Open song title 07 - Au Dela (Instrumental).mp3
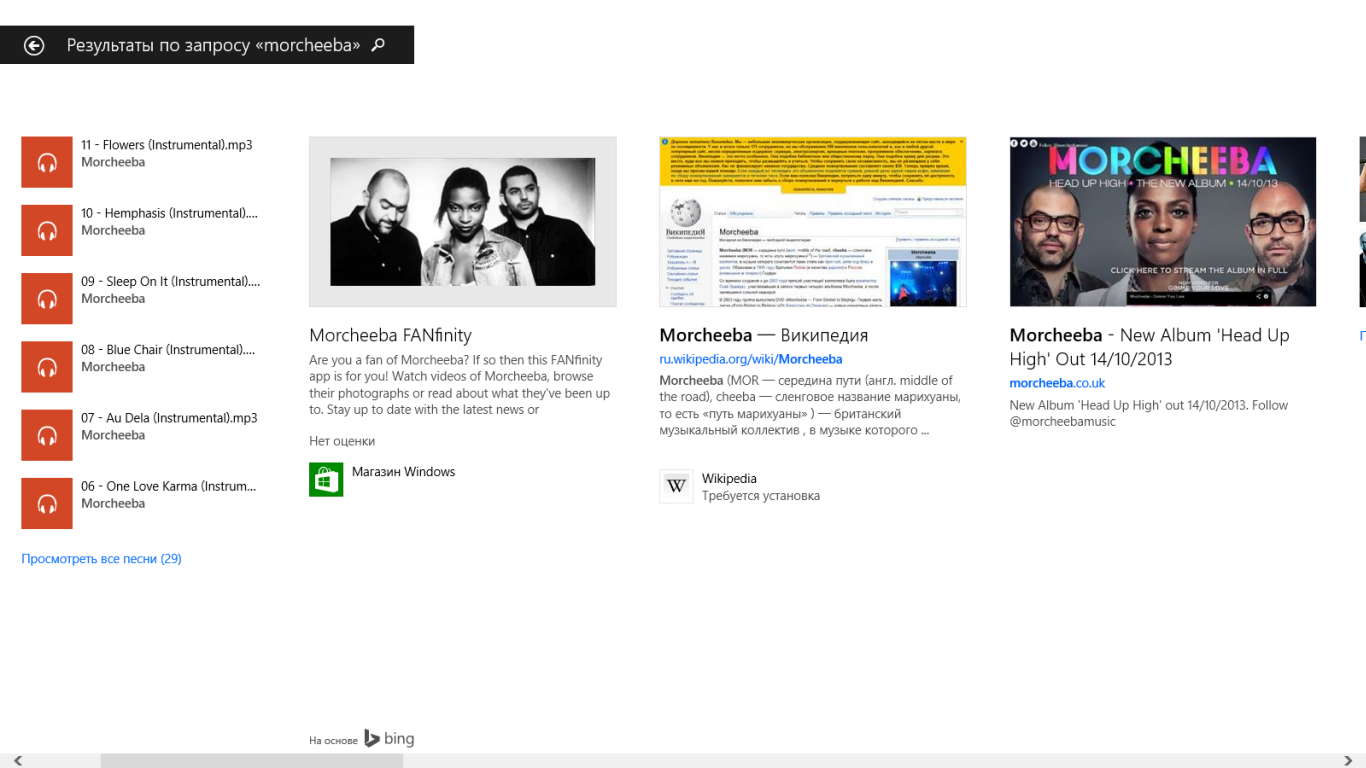The image size is (1366, 768). 169,418
